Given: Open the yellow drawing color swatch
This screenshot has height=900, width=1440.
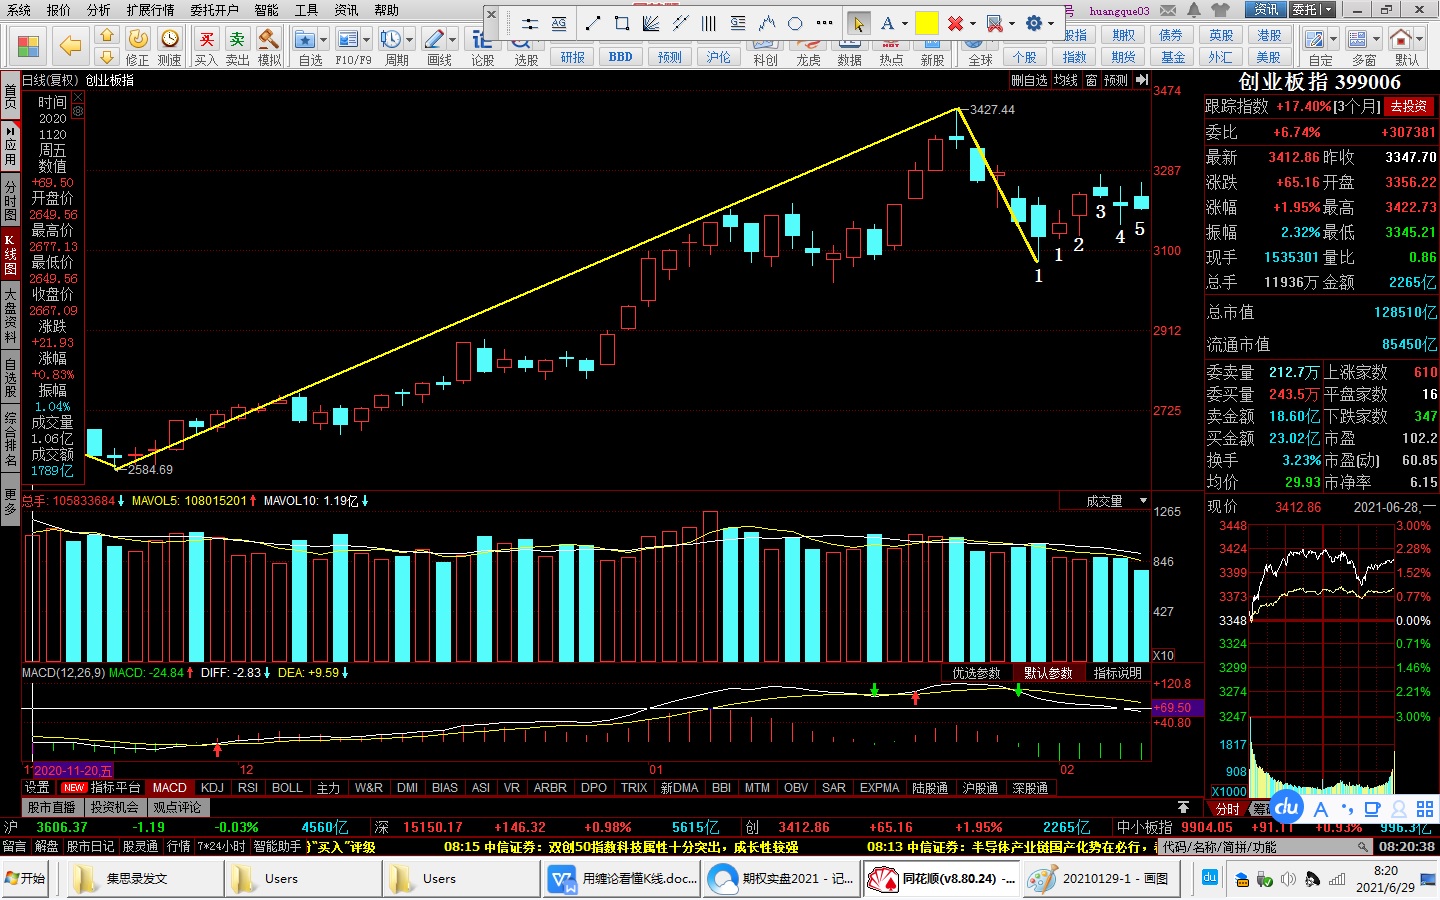Looking at the screenshot, I should pyautogui.click(x=927, y=23).
